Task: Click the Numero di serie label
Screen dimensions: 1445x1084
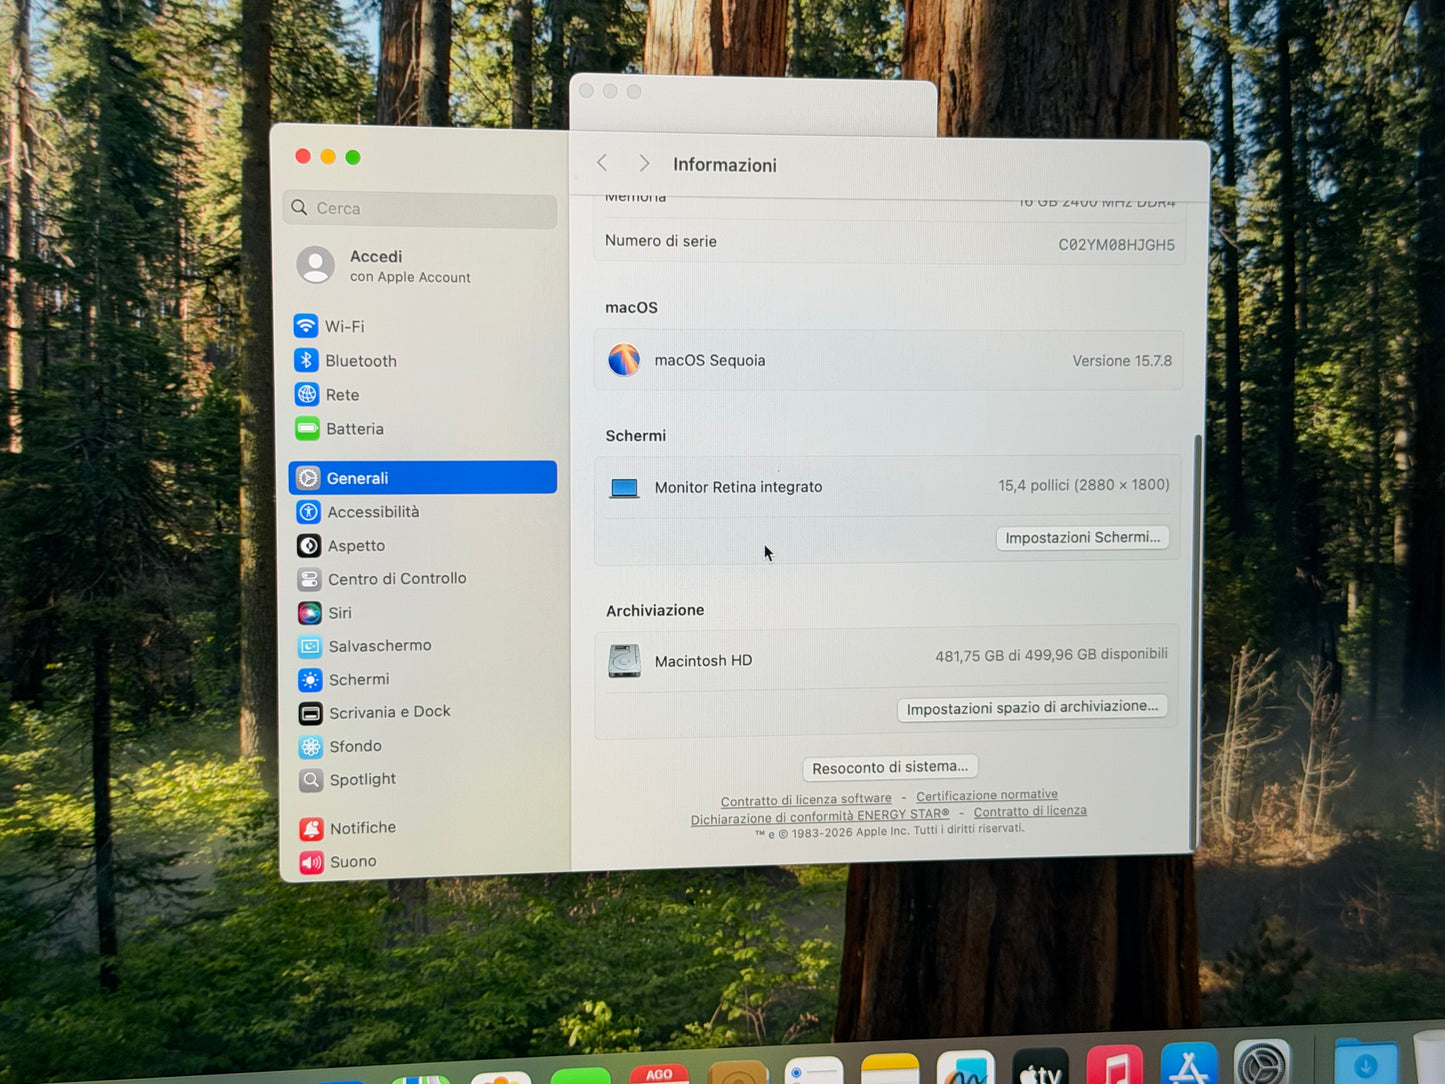Action: tap(660, 241)
